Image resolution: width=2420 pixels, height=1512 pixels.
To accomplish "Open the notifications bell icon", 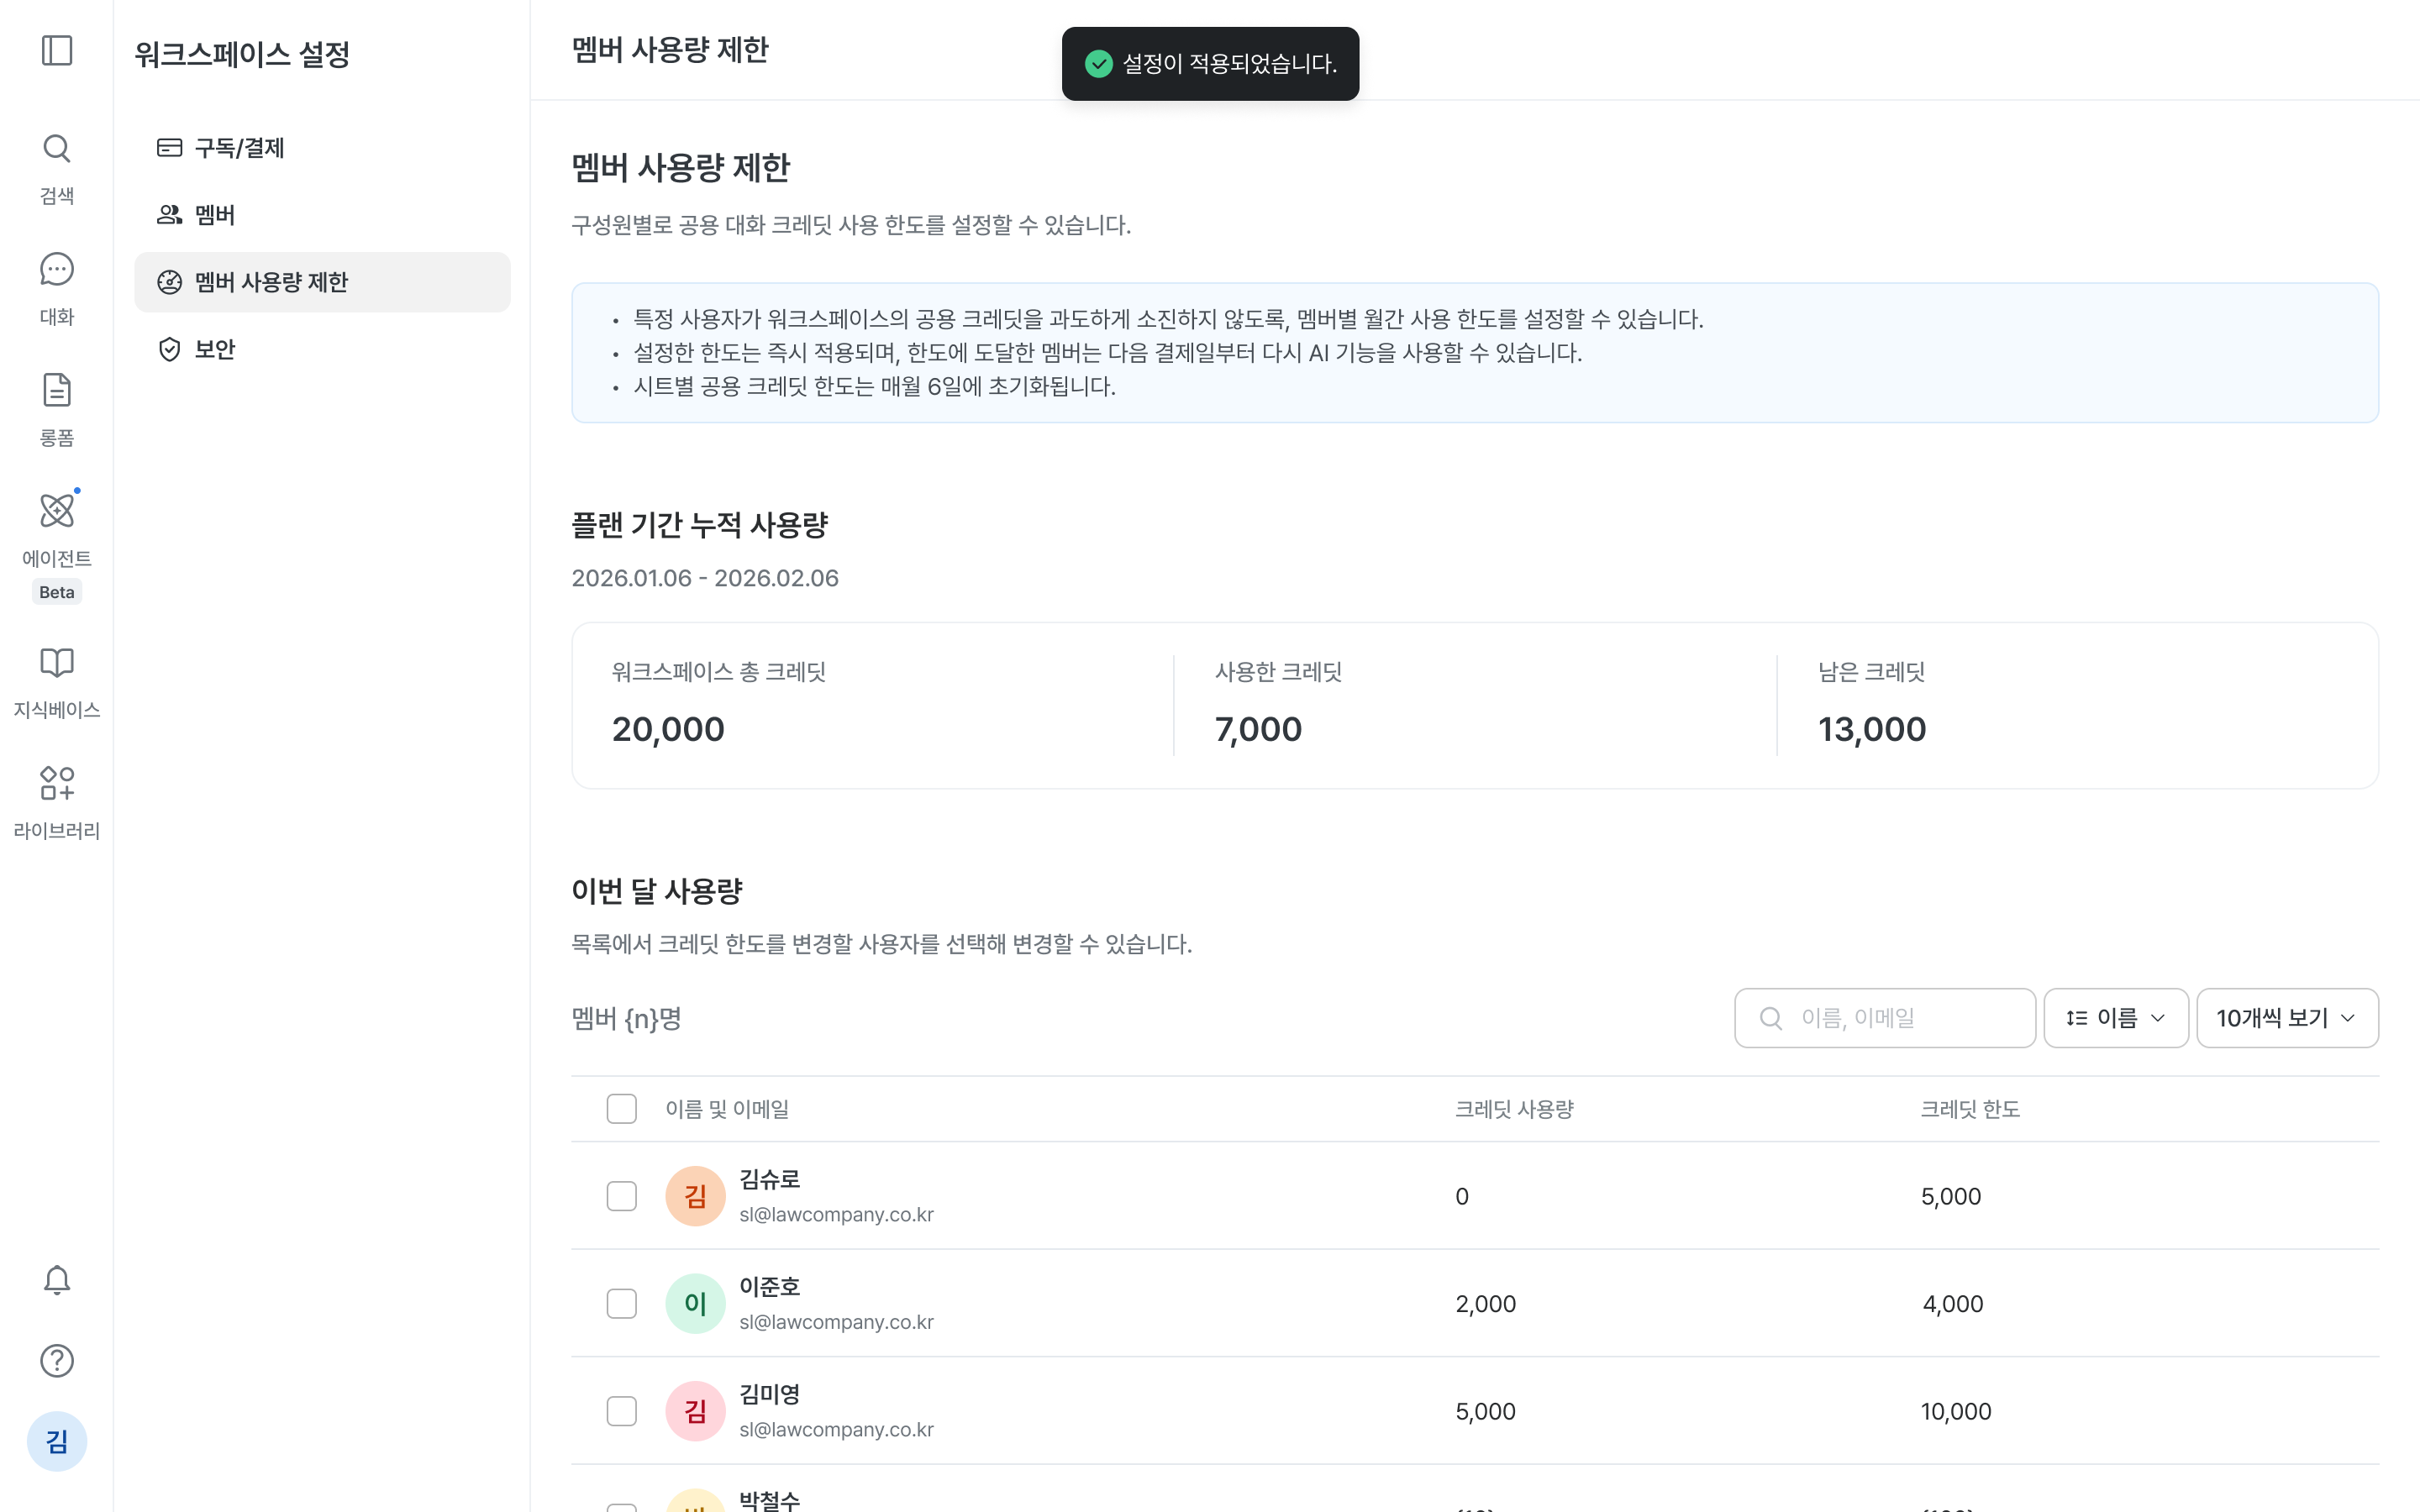I will pyautogui.click(x=57, y=1280).
